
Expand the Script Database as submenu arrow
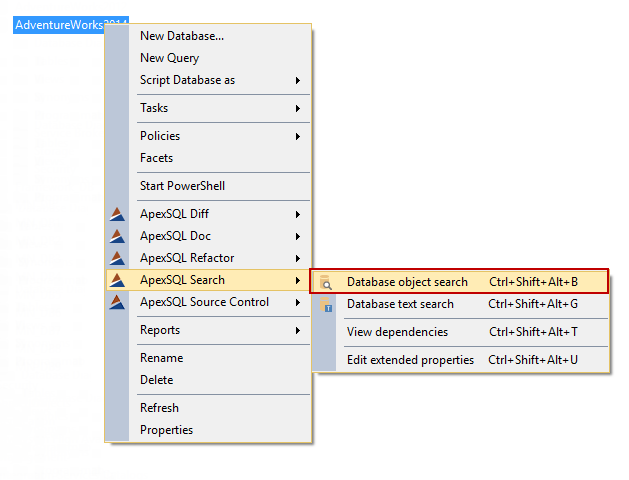click(x=298, y=81)
